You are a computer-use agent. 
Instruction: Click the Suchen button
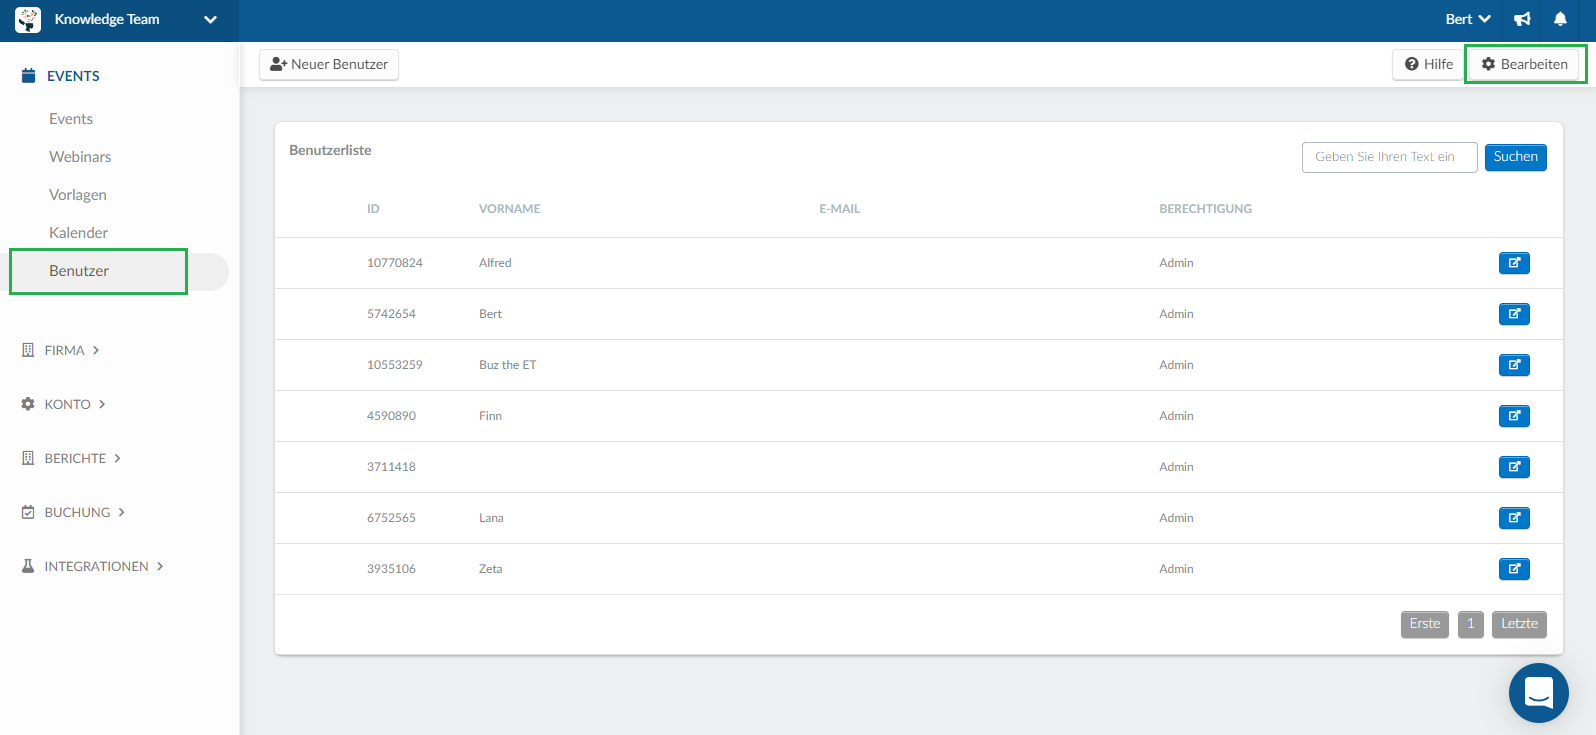point(1515,157)
